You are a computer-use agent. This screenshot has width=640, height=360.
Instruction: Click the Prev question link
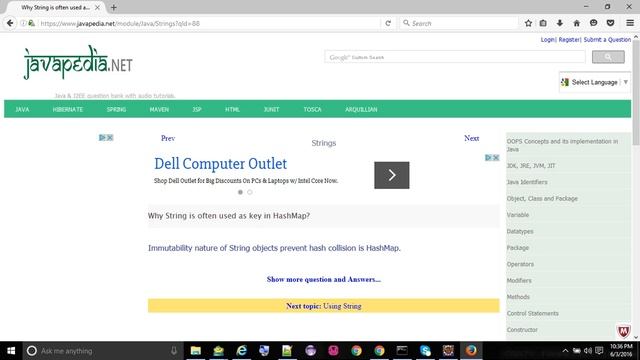[x=168, y=138]
